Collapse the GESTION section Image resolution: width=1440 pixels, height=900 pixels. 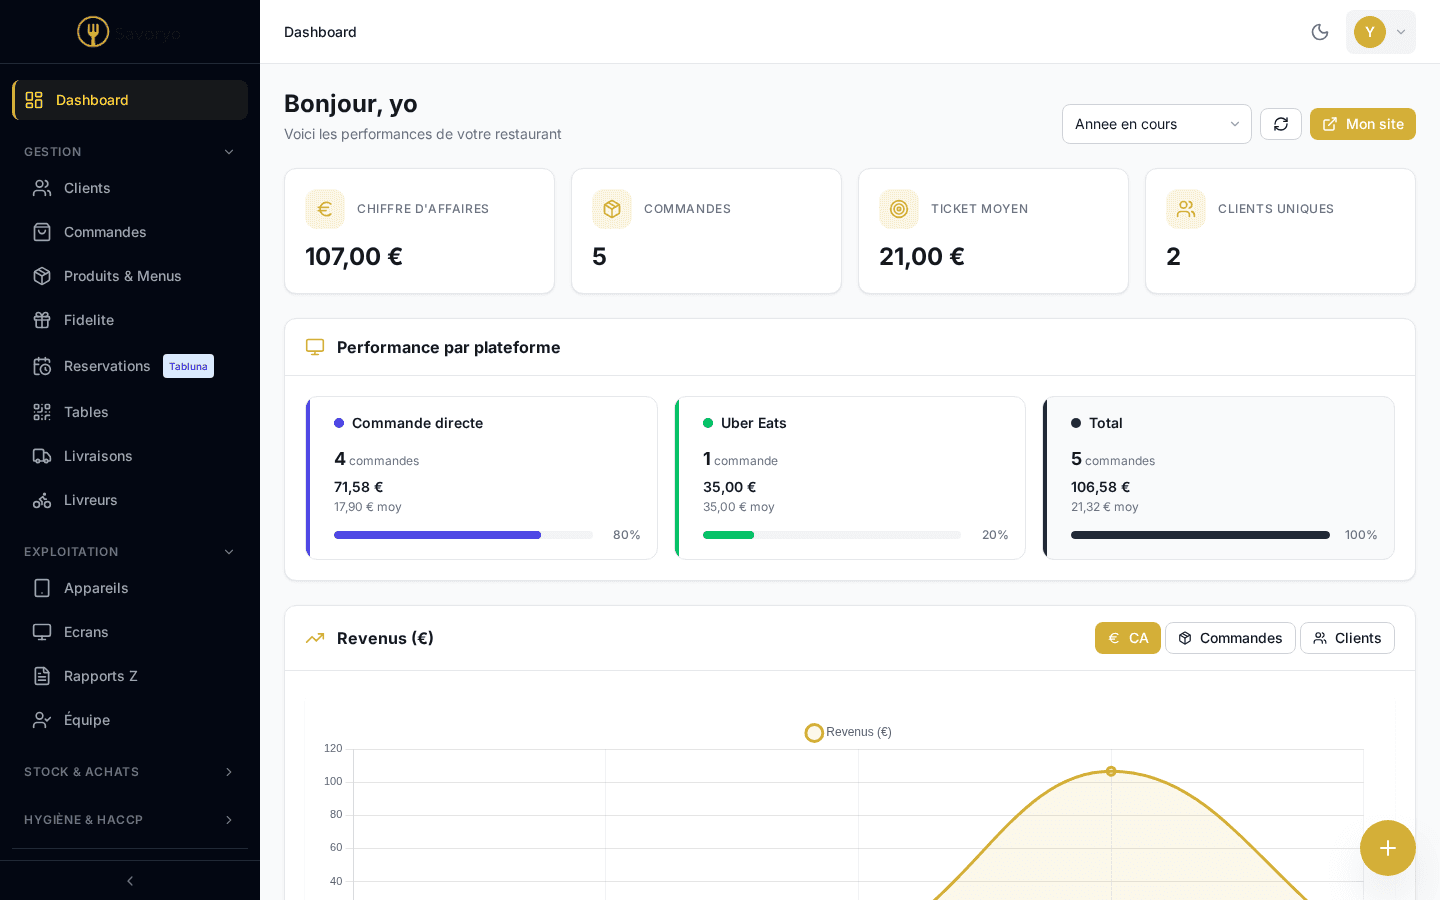(x=130, y=152)
